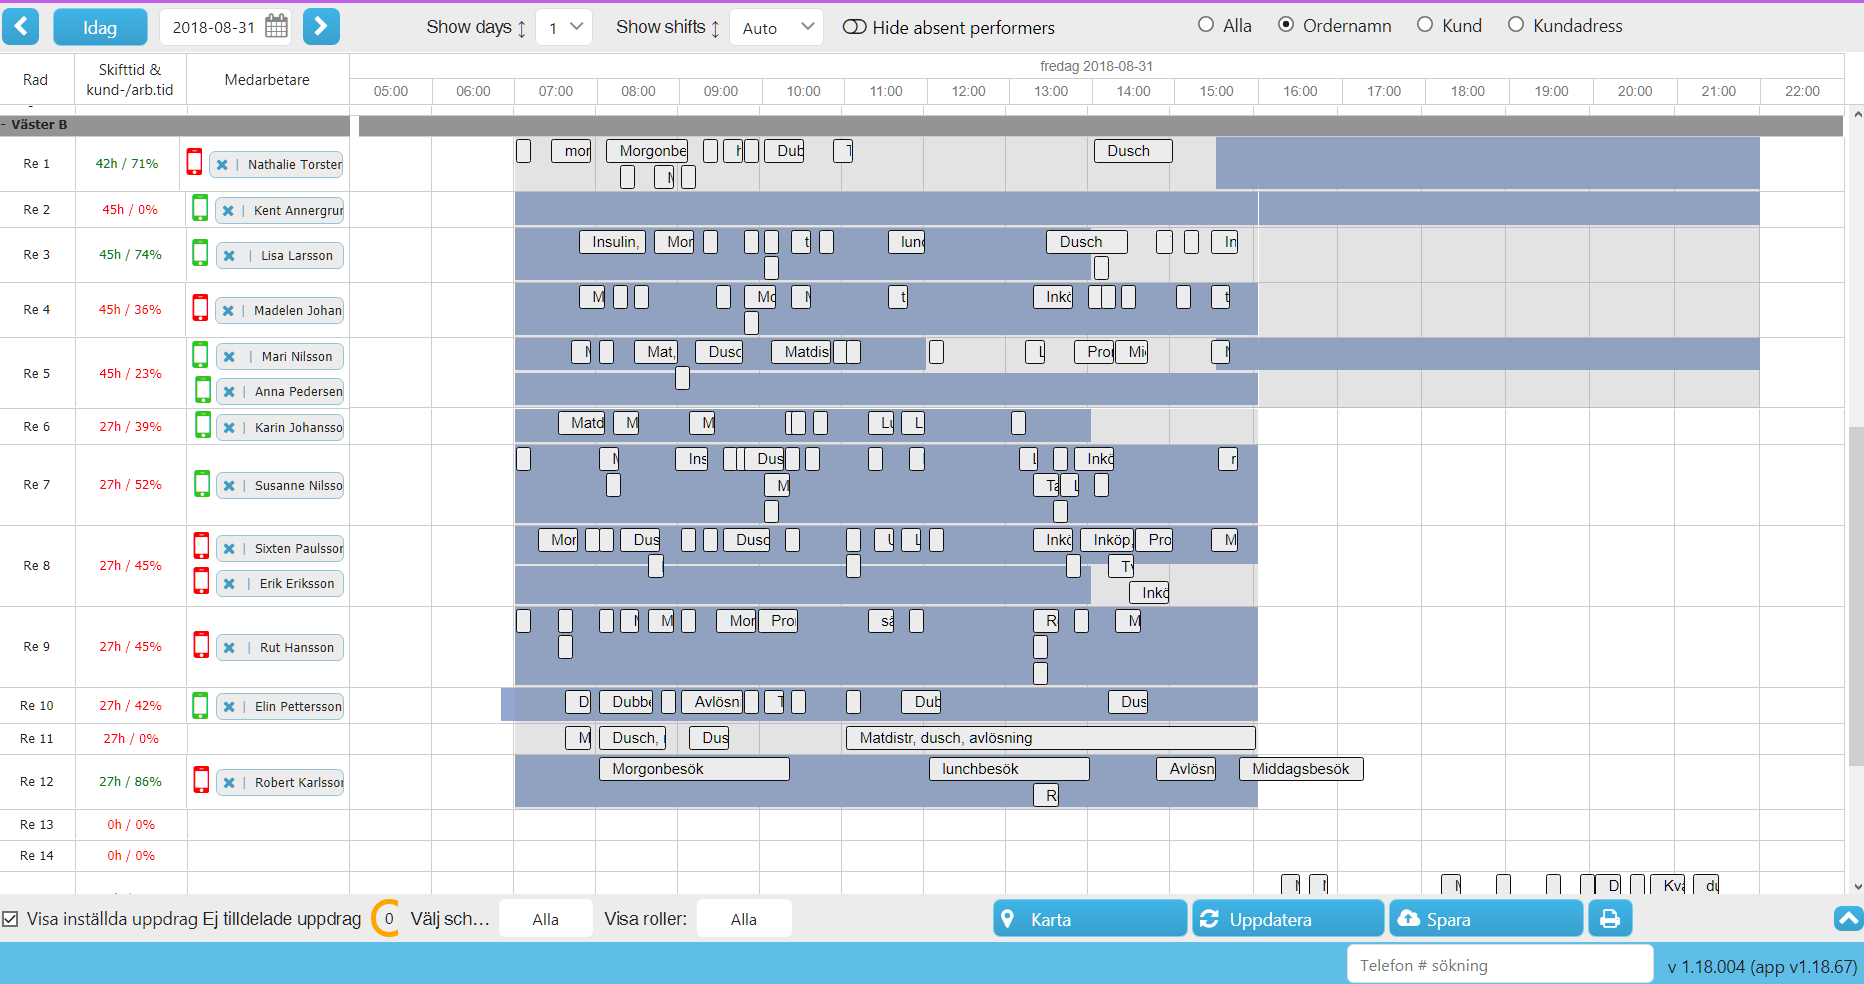The width and height of the screenshot is (1864, 984).
Task: Remove Erik Eriksson with the x icon
Action: click(229, 584)
